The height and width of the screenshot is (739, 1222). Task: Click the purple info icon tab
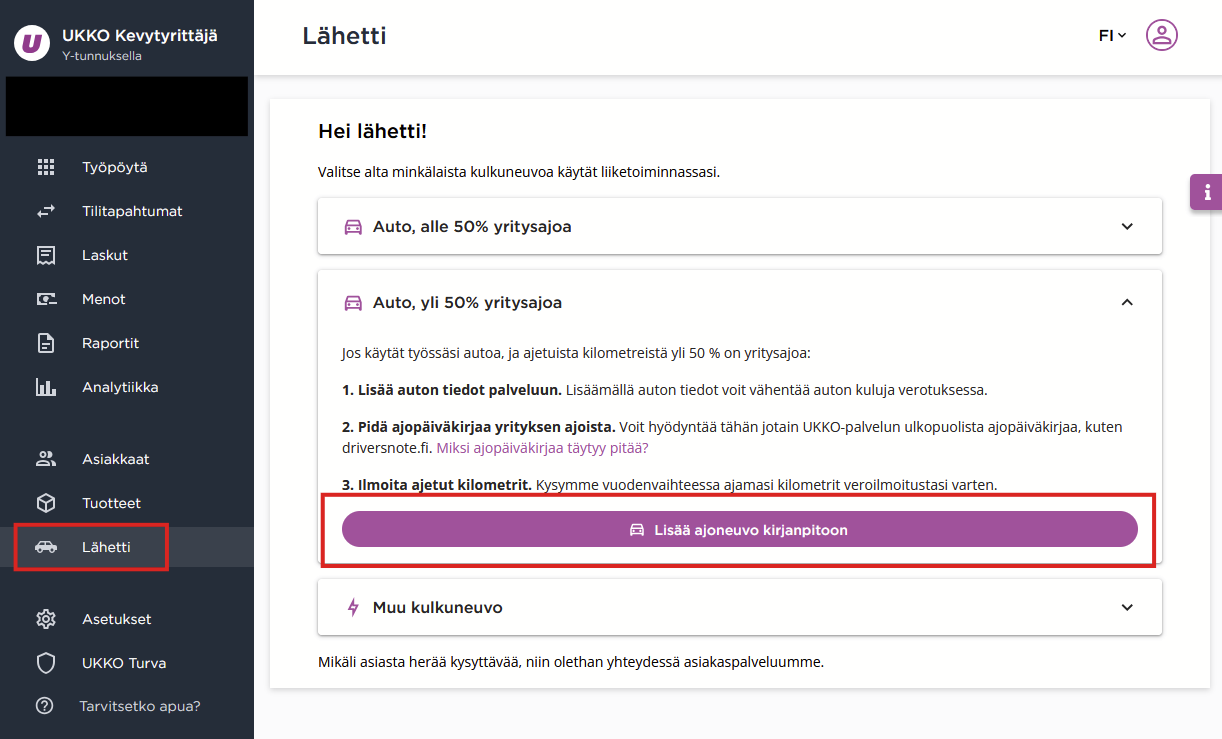coord(1206,191)
